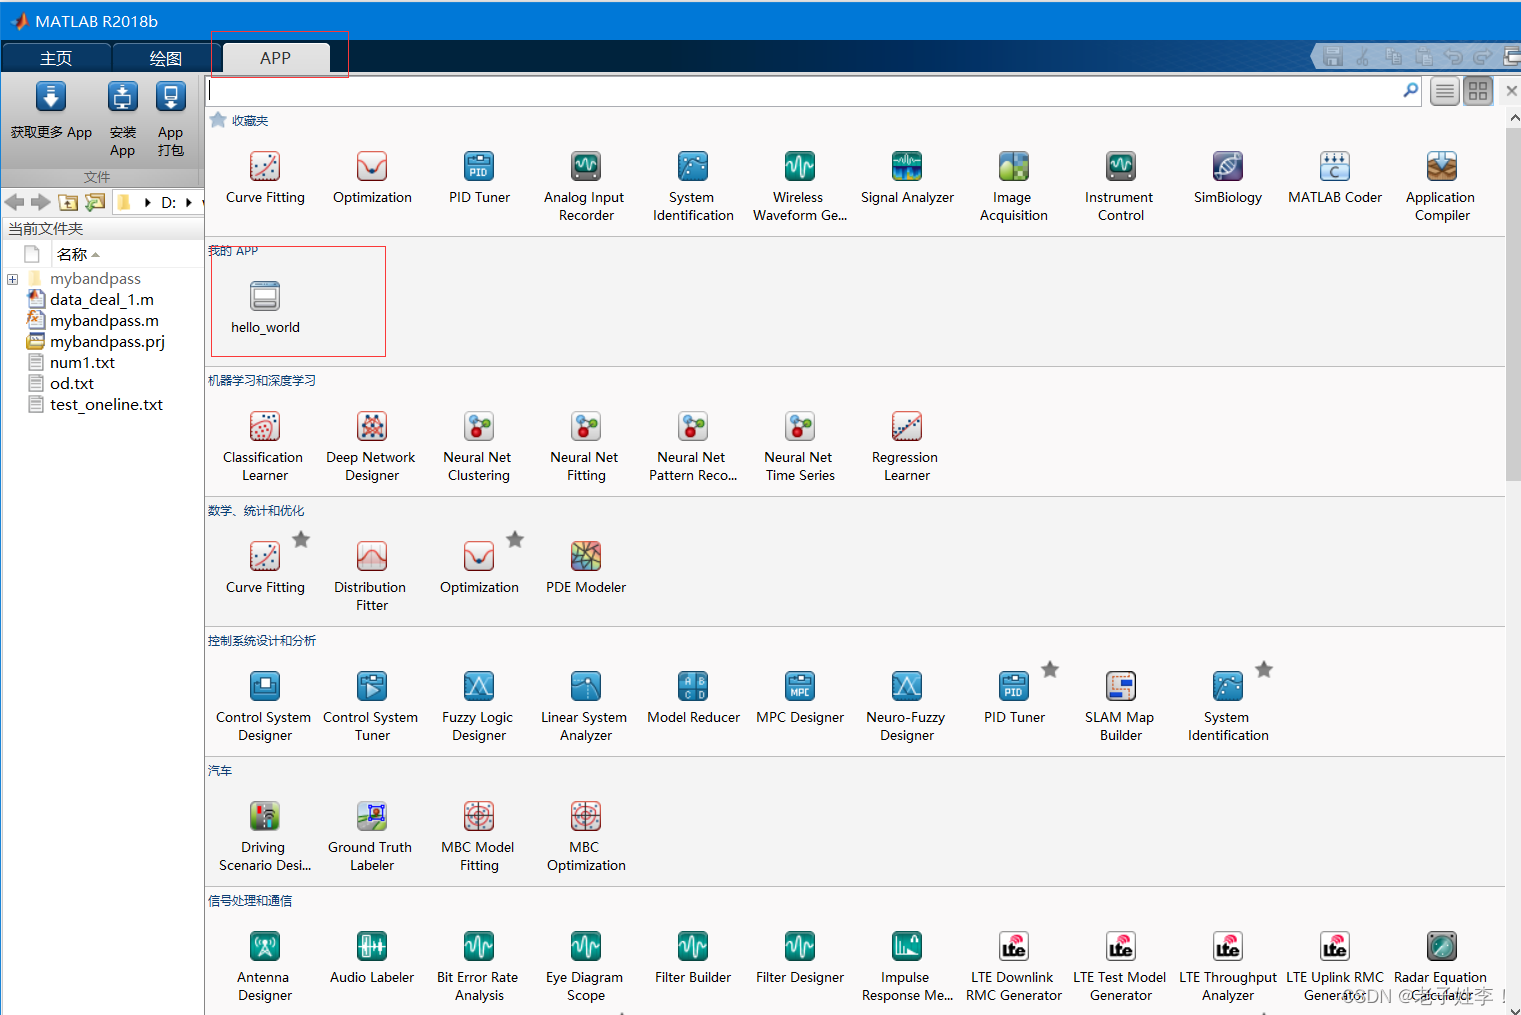
Task: Open SLAM Map Builder app
Action: (x=1121, y=707)
